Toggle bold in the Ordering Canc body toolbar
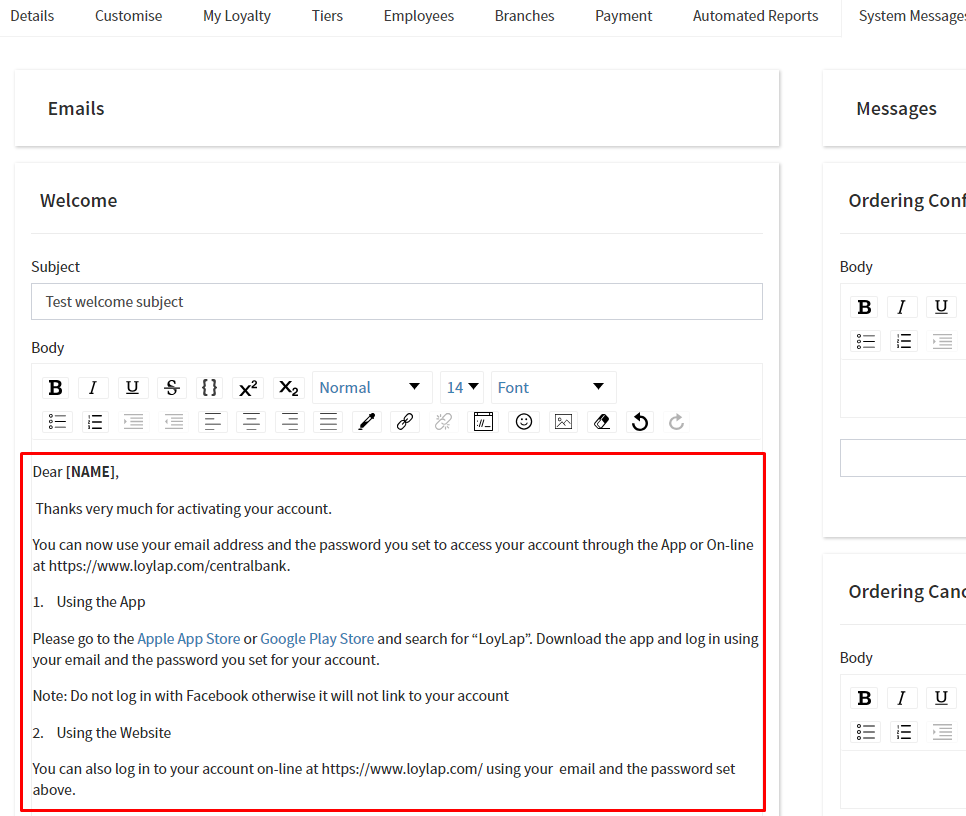This screenshot has width=966, height=816. click(x=864, y=698)
